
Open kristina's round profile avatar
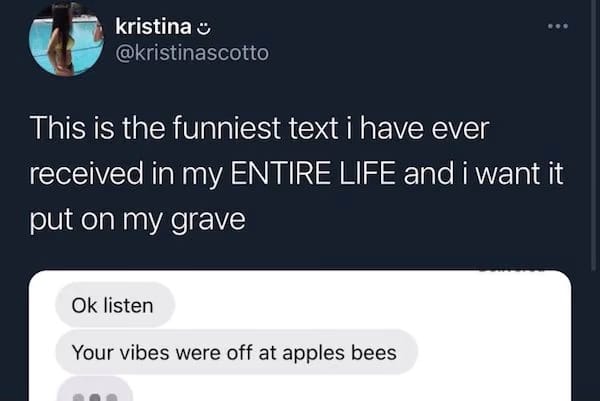pyautogui.click(x=66, y=38)
